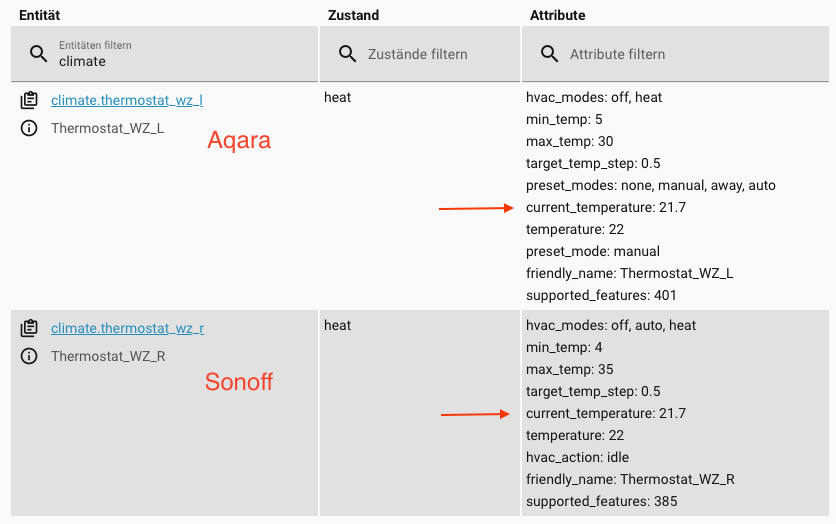Screen dimensions: 836x524
Task: Open the climate.thermostat_wz_r entity link
Action: pos(127,328)
